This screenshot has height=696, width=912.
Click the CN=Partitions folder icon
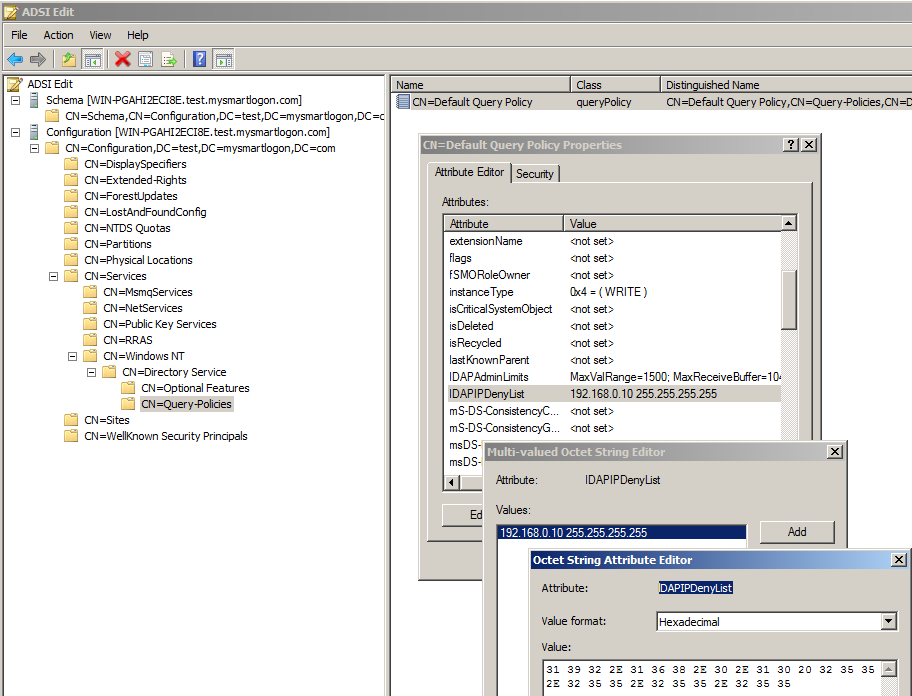tap(71, 244)
